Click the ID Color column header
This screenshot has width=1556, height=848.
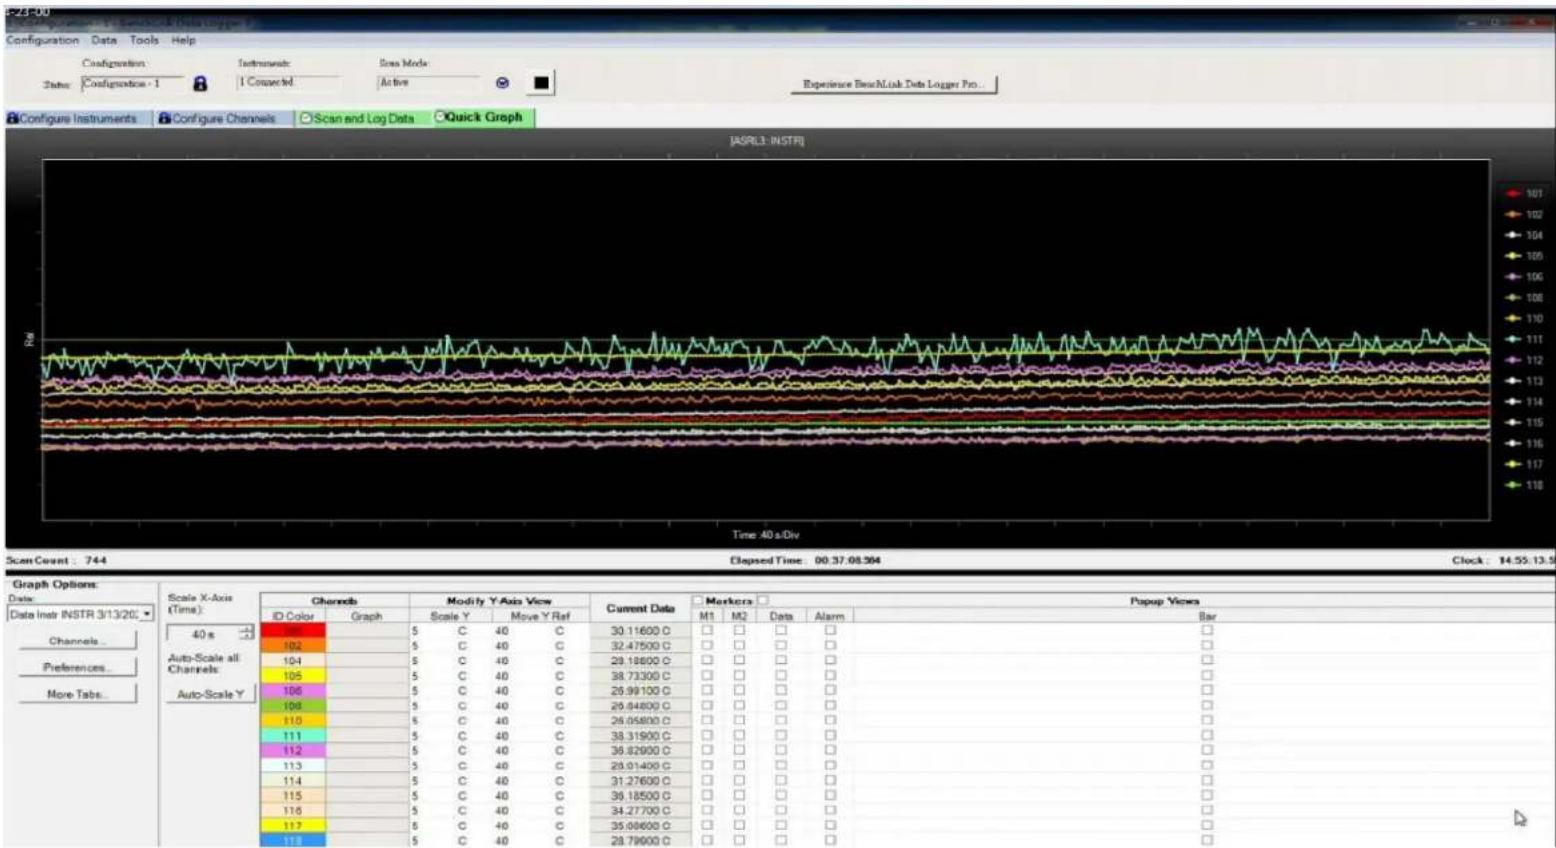(x=293, y=616)
